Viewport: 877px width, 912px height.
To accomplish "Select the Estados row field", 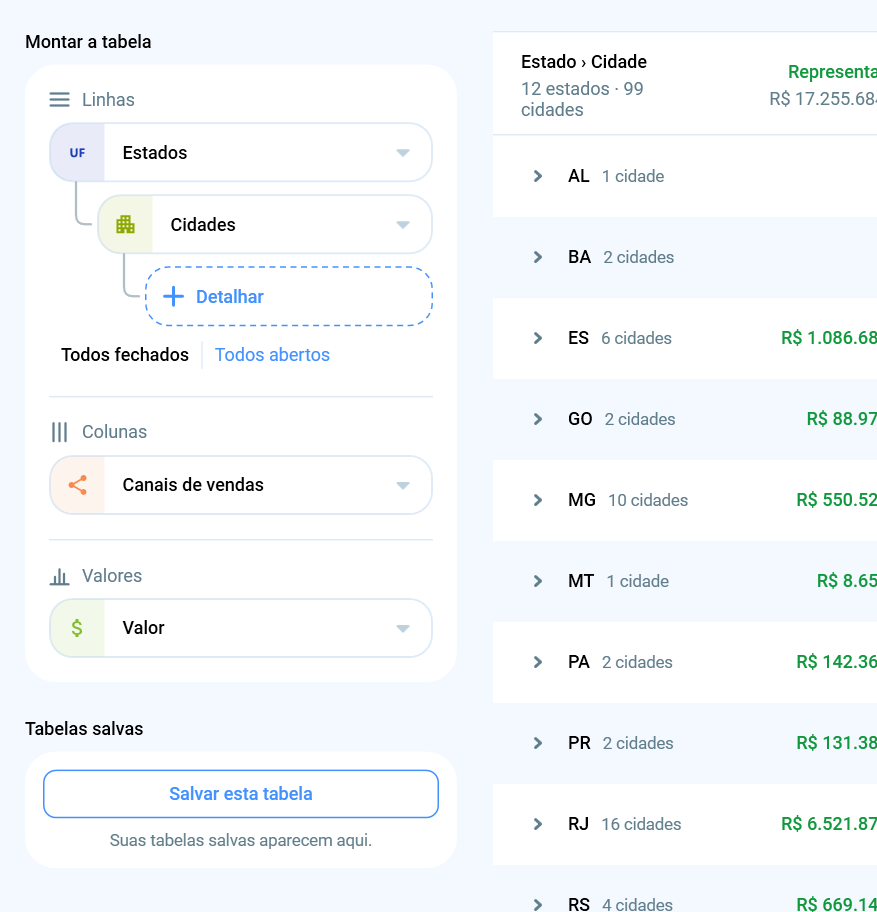I will [x=241, y=152].
